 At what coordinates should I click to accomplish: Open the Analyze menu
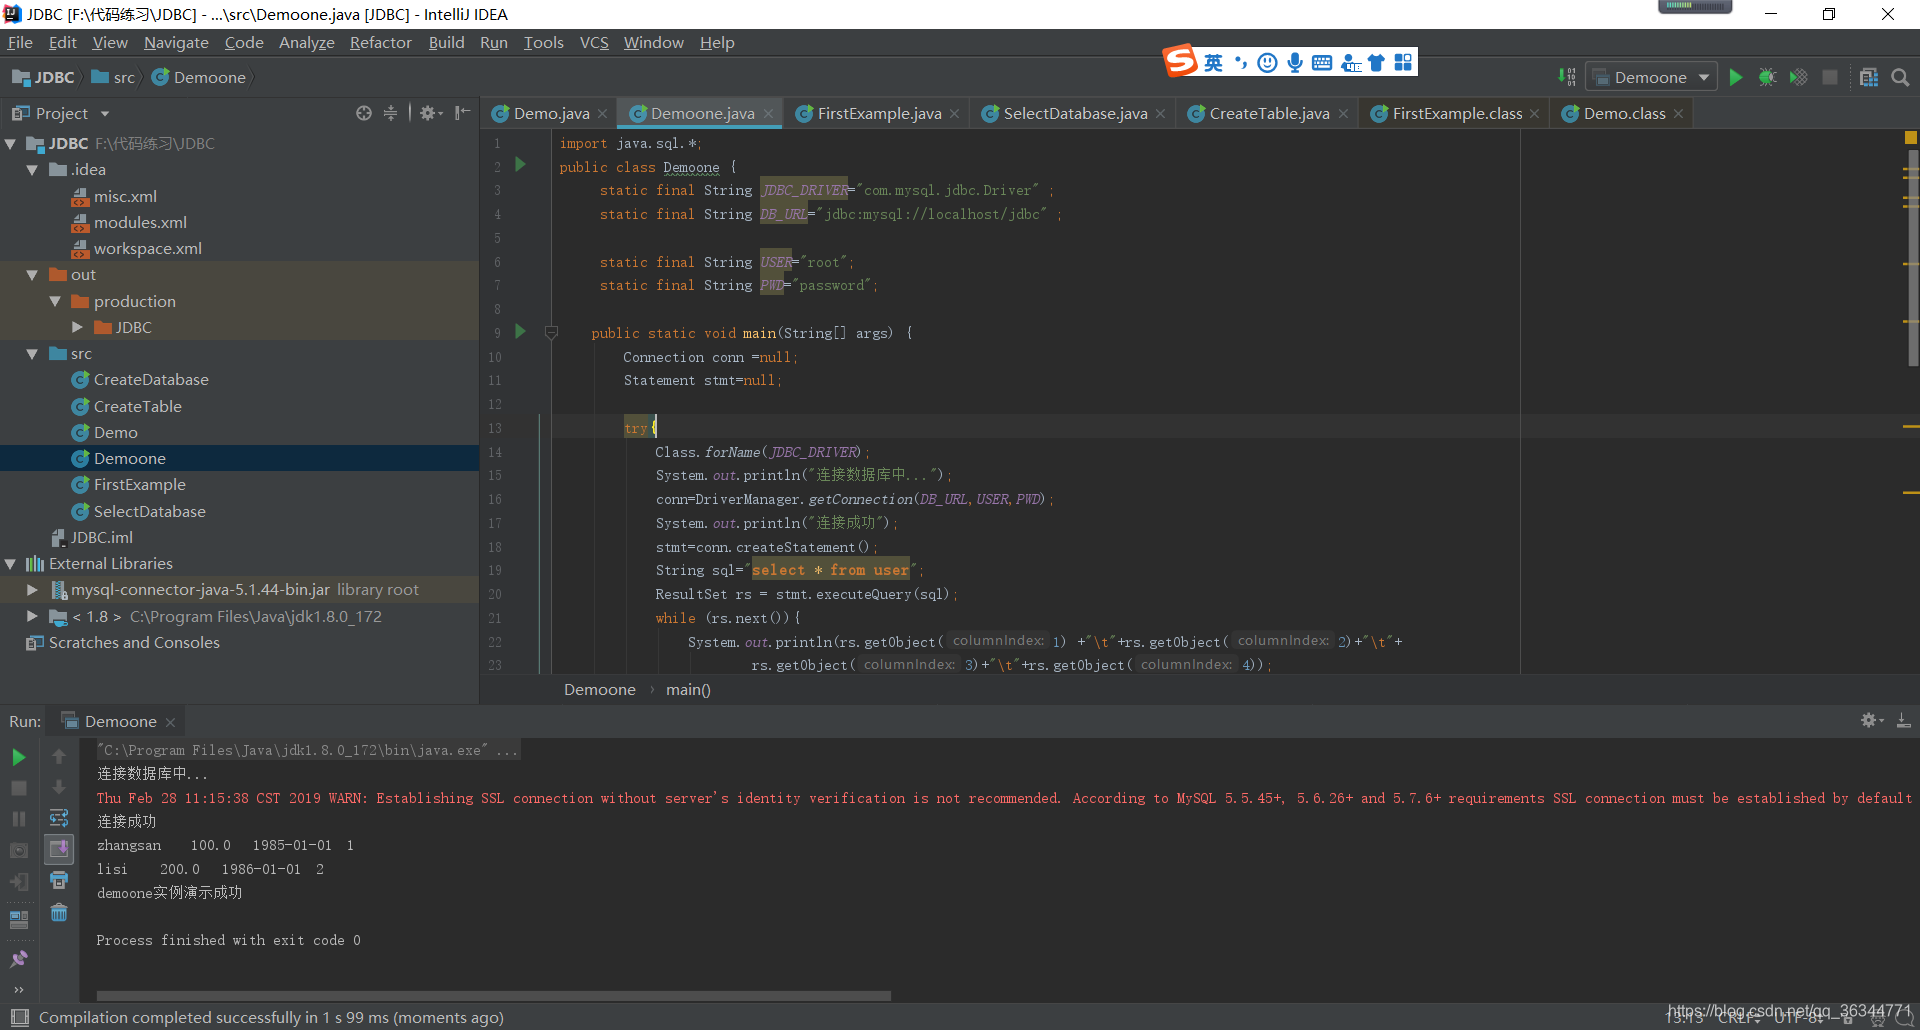[306, 42]
